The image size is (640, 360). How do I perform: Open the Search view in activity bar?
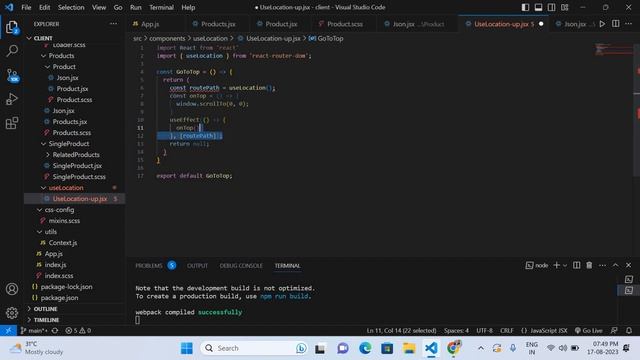coord(12,51)
